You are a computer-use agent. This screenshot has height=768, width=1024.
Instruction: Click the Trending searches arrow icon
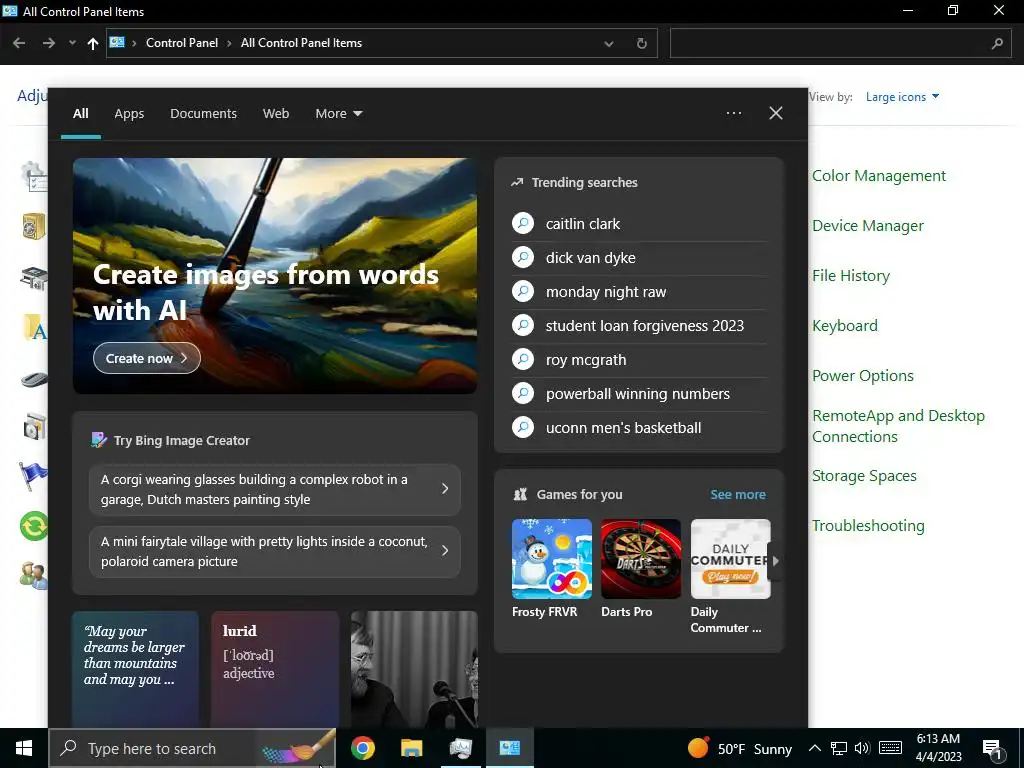(x=517, y=182)
